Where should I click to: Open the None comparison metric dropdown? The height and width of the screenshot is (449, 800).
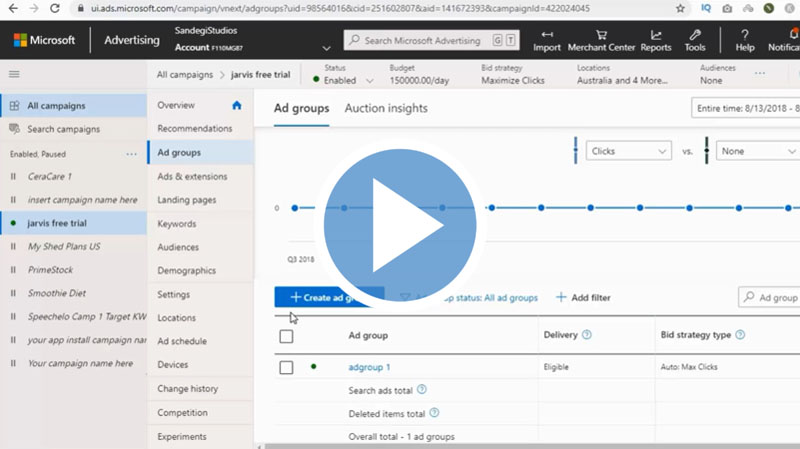click(x=758, y=151)
